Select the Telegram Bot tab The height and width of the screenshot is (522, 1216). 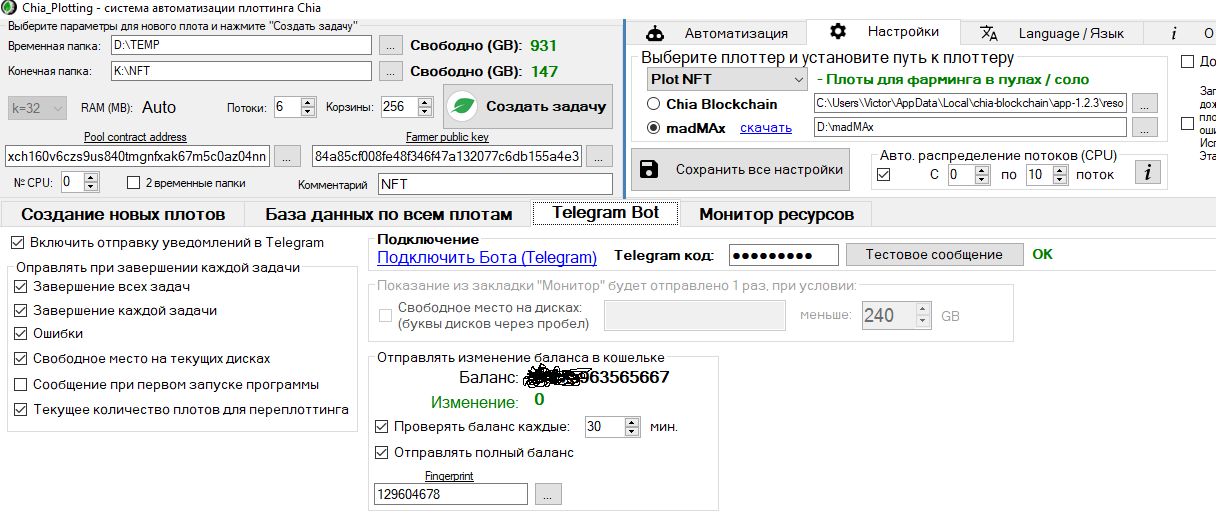(x=605, y=213)
